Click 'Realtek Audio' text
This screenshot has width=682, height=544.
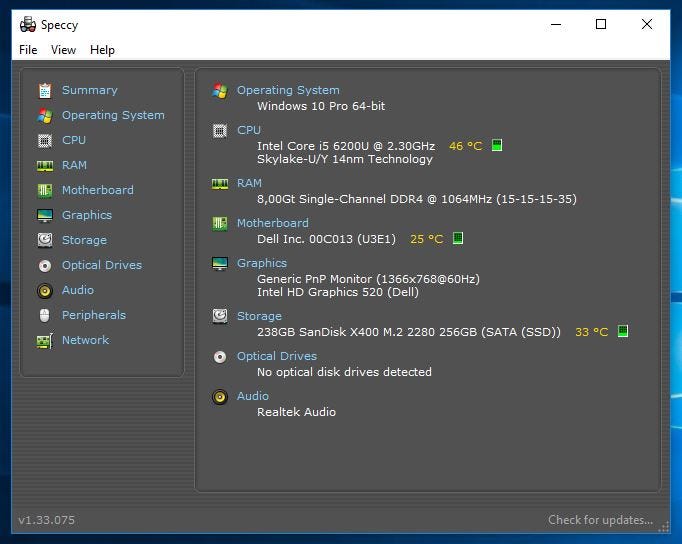[x=296, y=412]
